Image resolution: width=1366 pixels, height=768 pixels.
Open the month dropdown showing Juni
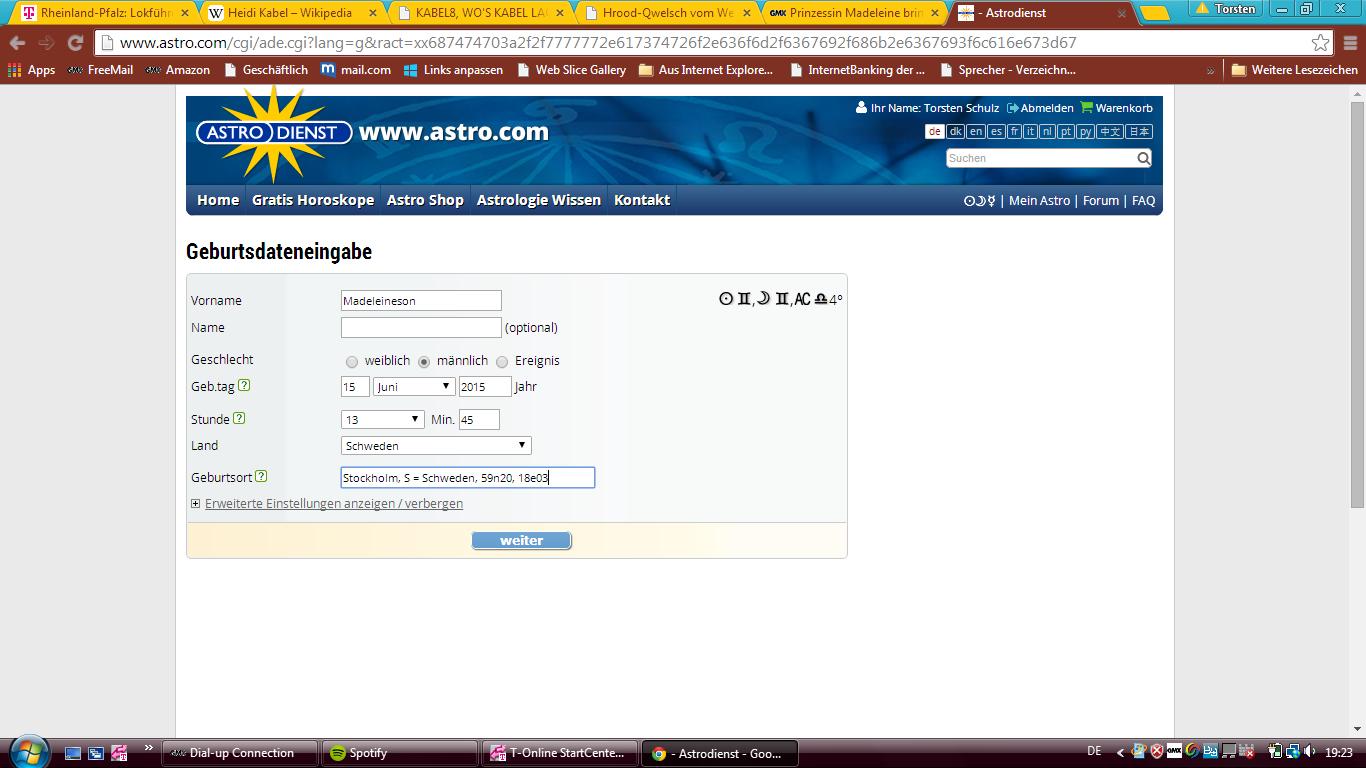coord(414,387)
